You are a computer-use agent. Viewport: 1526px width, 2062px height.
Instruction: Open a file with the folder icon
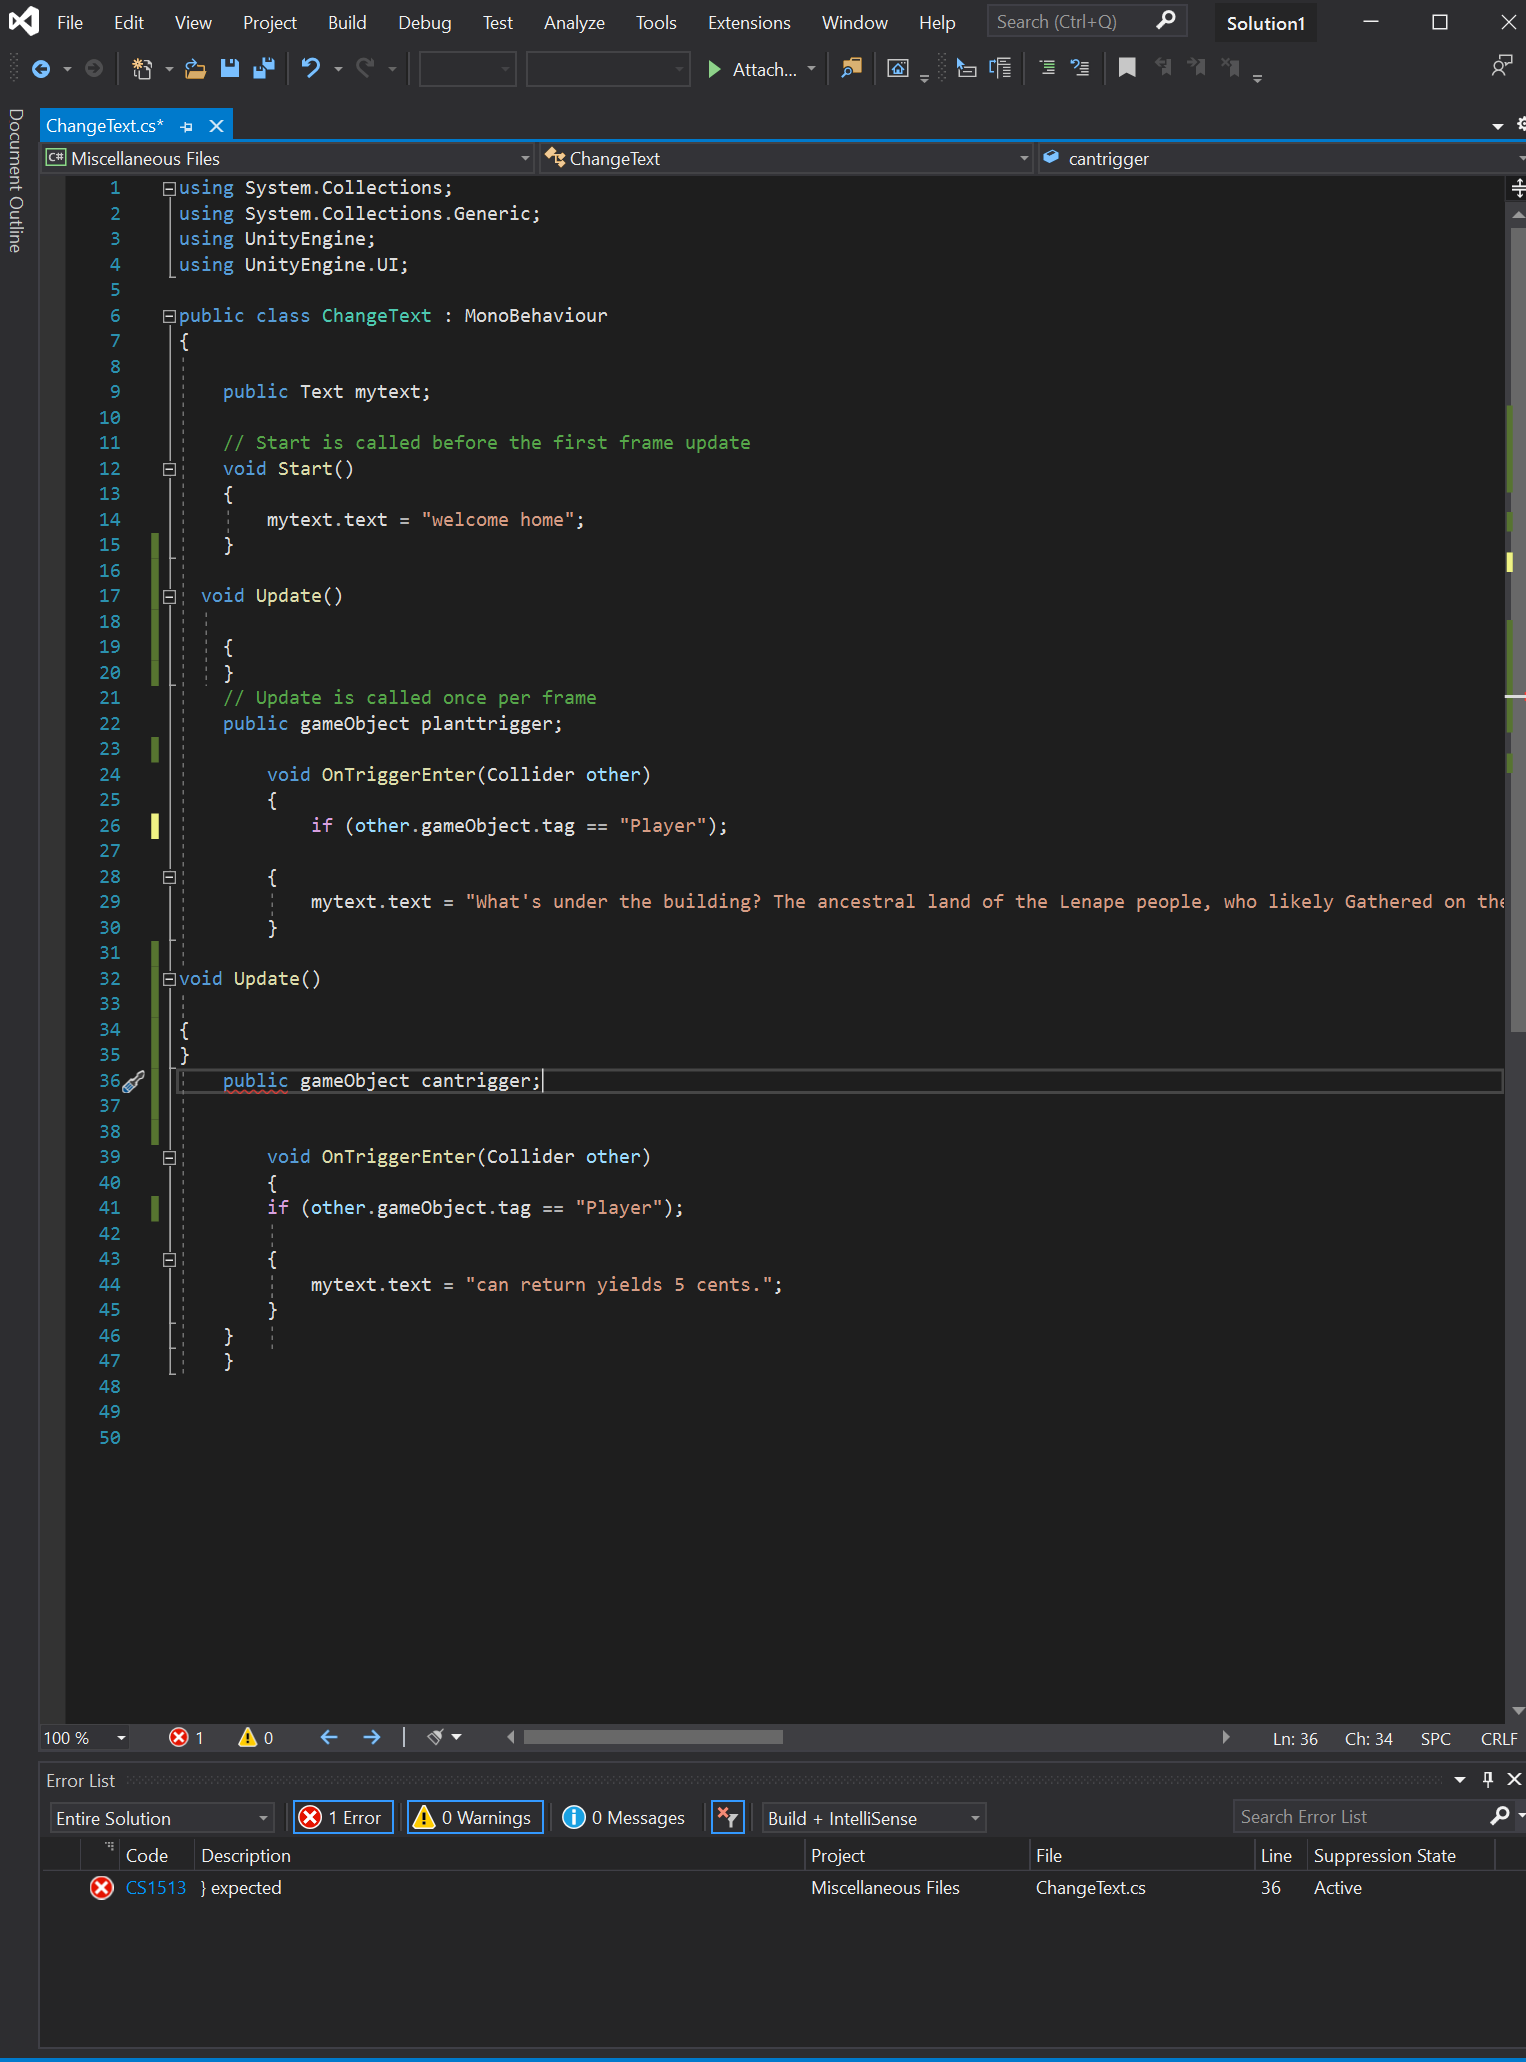point(196,69)
